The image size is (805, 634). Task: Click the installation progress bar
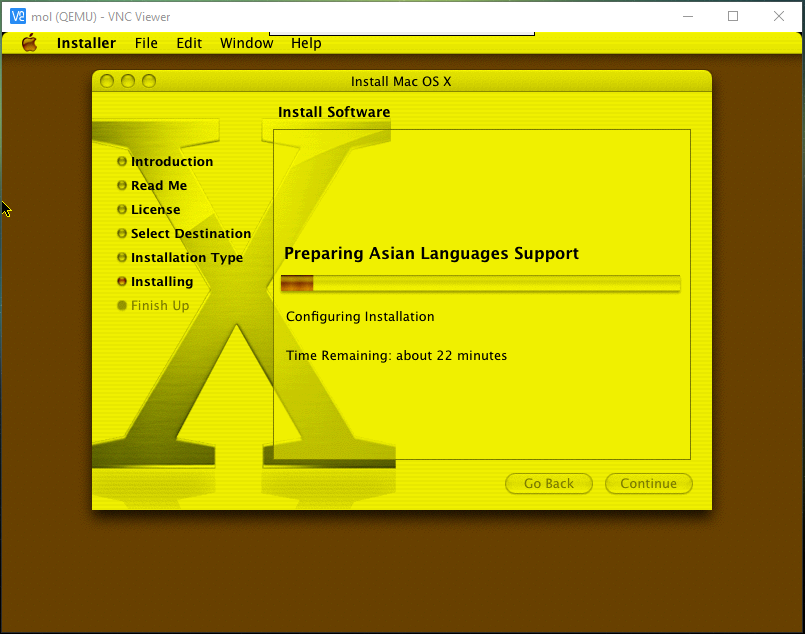point(481,283)
